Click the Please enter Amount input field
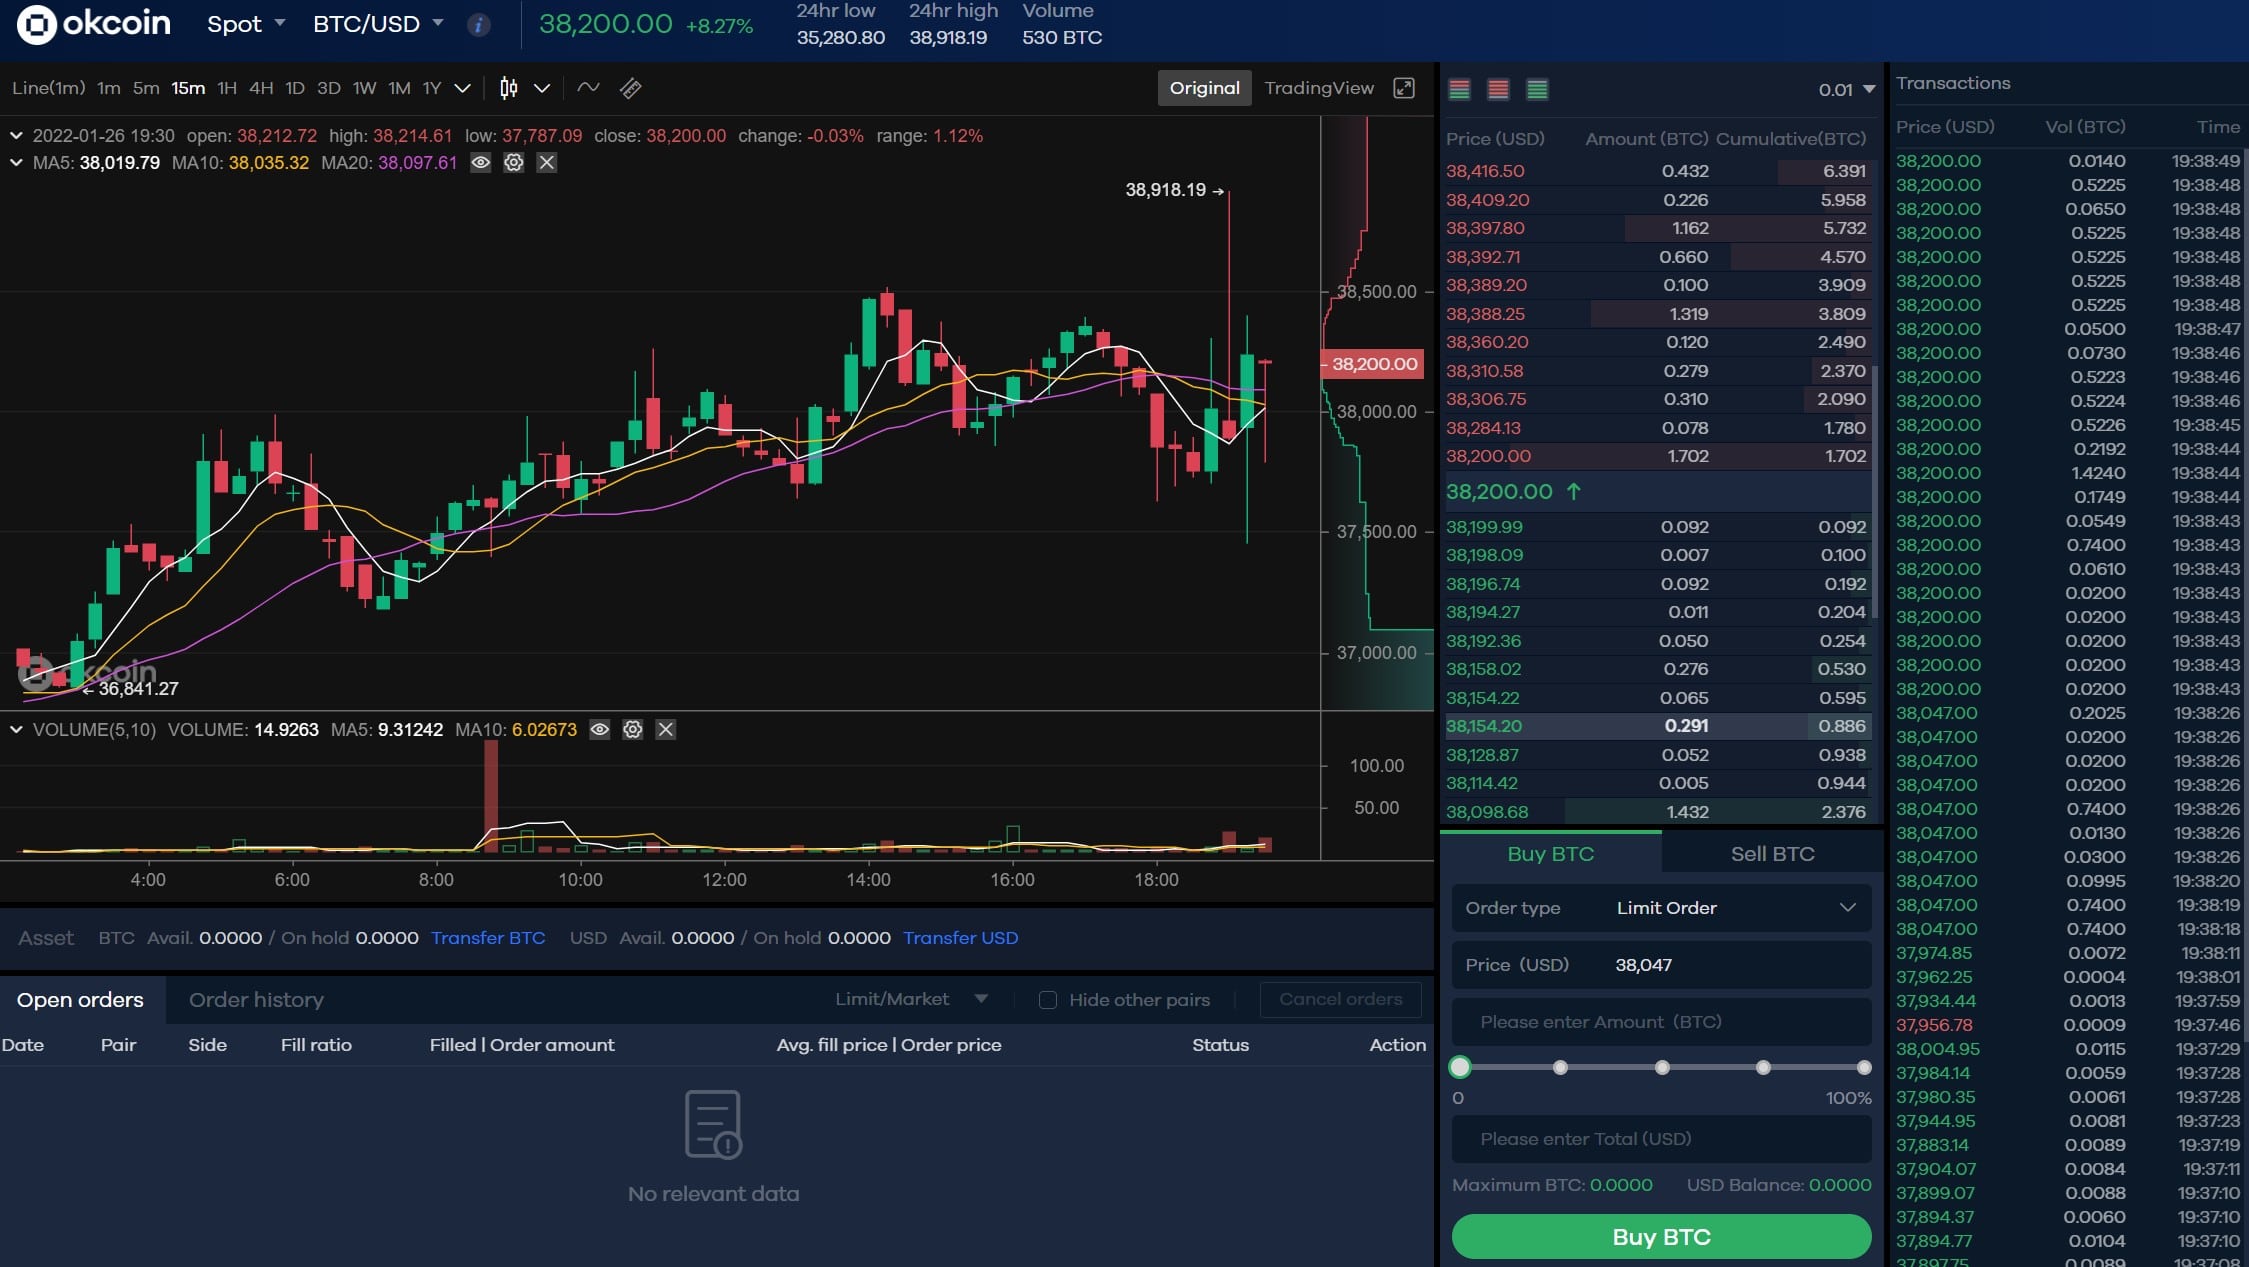 1660,1022
